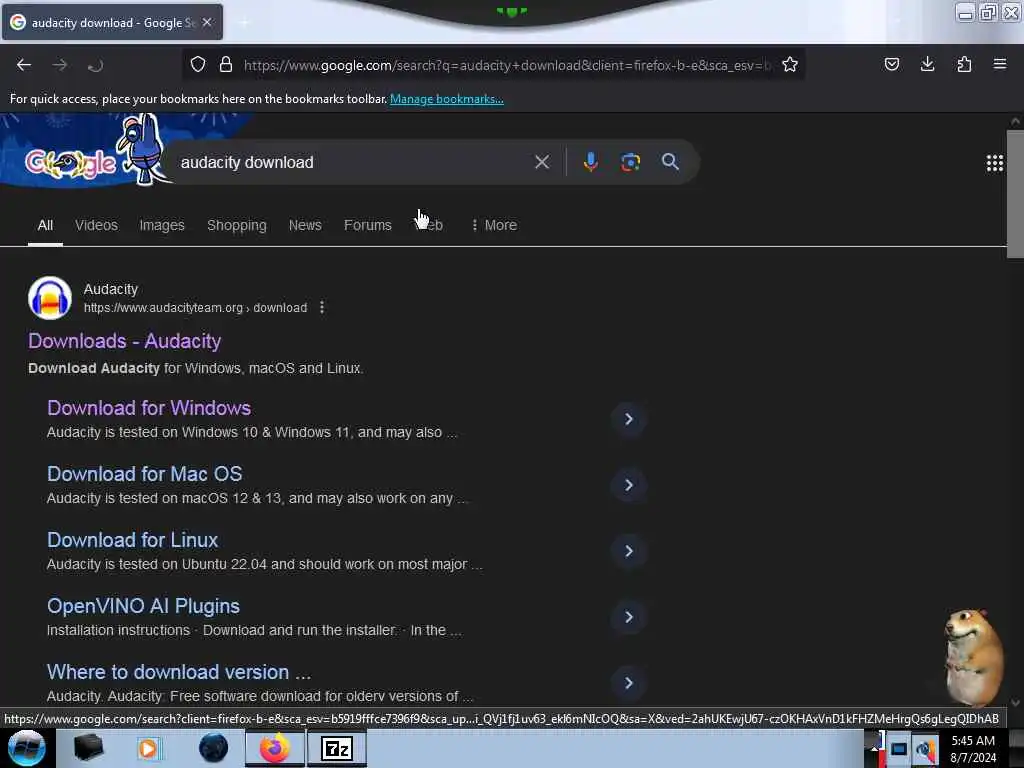Image resolution: width=1024 pixels, height=768 pixels.
Task: Open media player taskbar icon
Action: (148, 748)
